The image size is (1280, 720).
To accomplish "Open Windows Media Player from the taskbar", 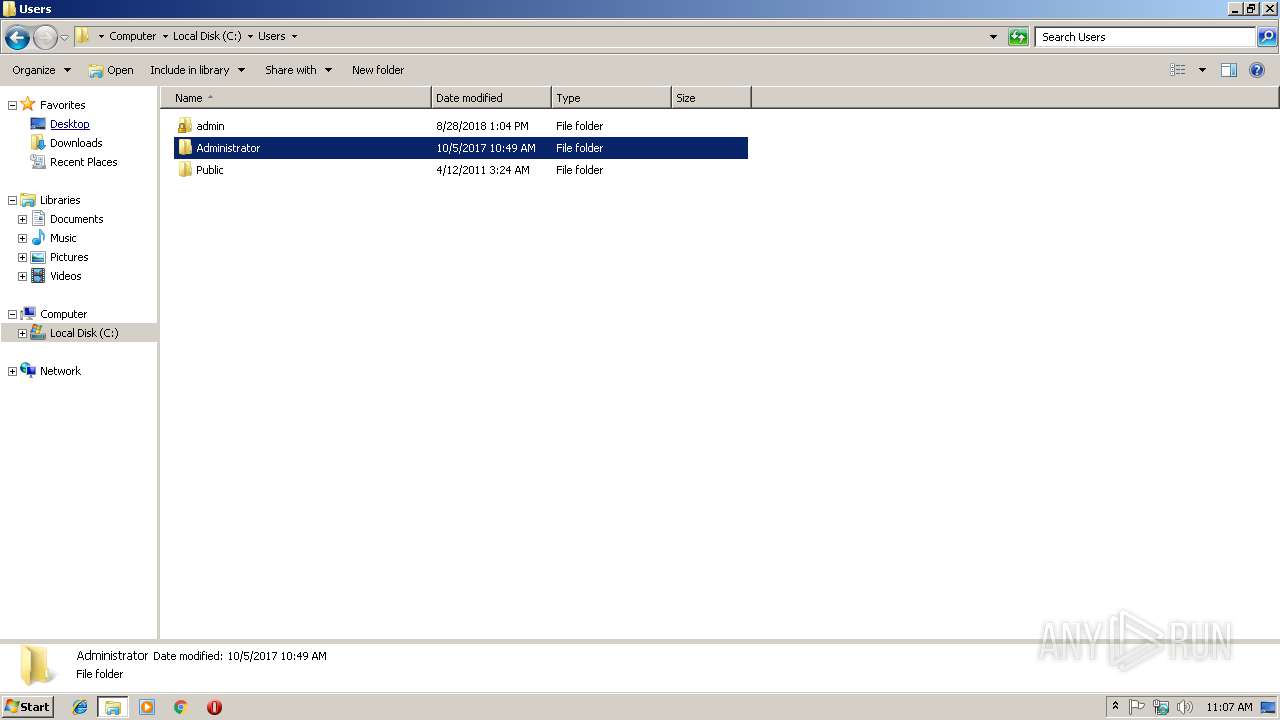I will point(147,707).
